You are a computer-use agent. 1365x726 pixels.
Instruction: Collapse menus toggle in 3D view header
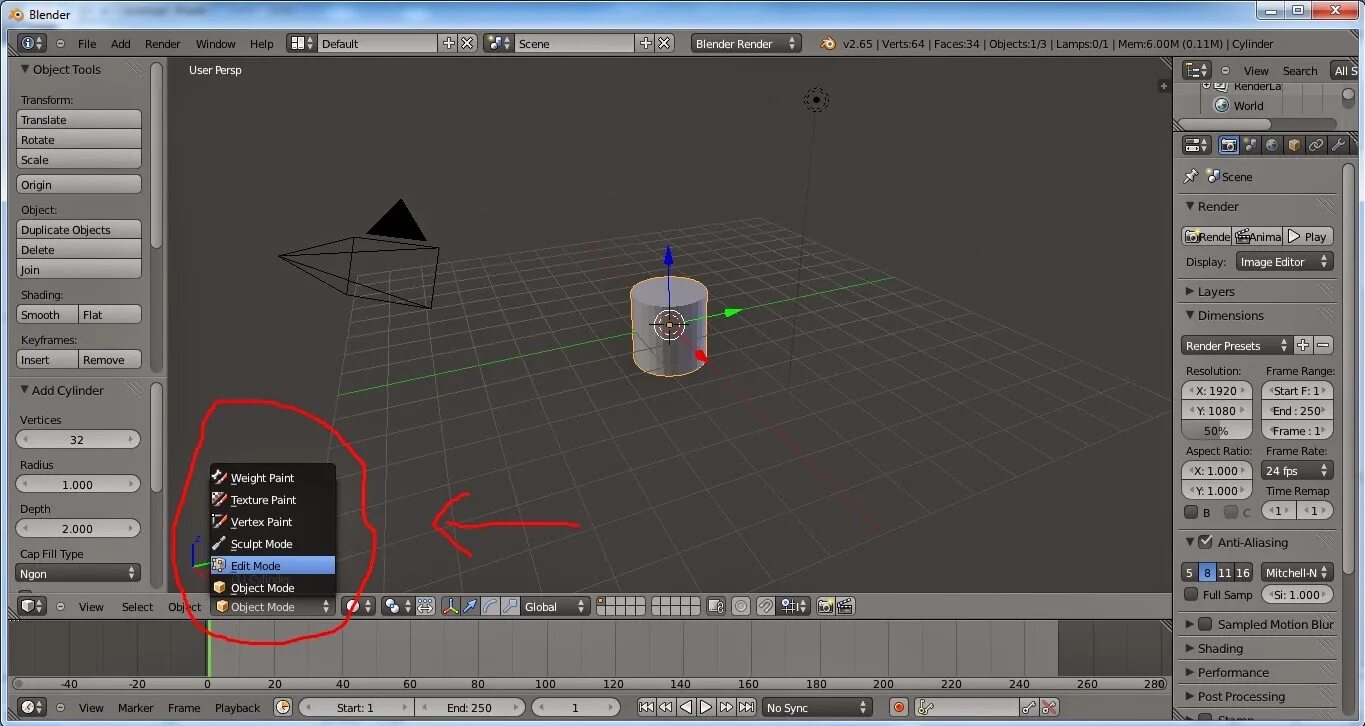pos(61,606)
